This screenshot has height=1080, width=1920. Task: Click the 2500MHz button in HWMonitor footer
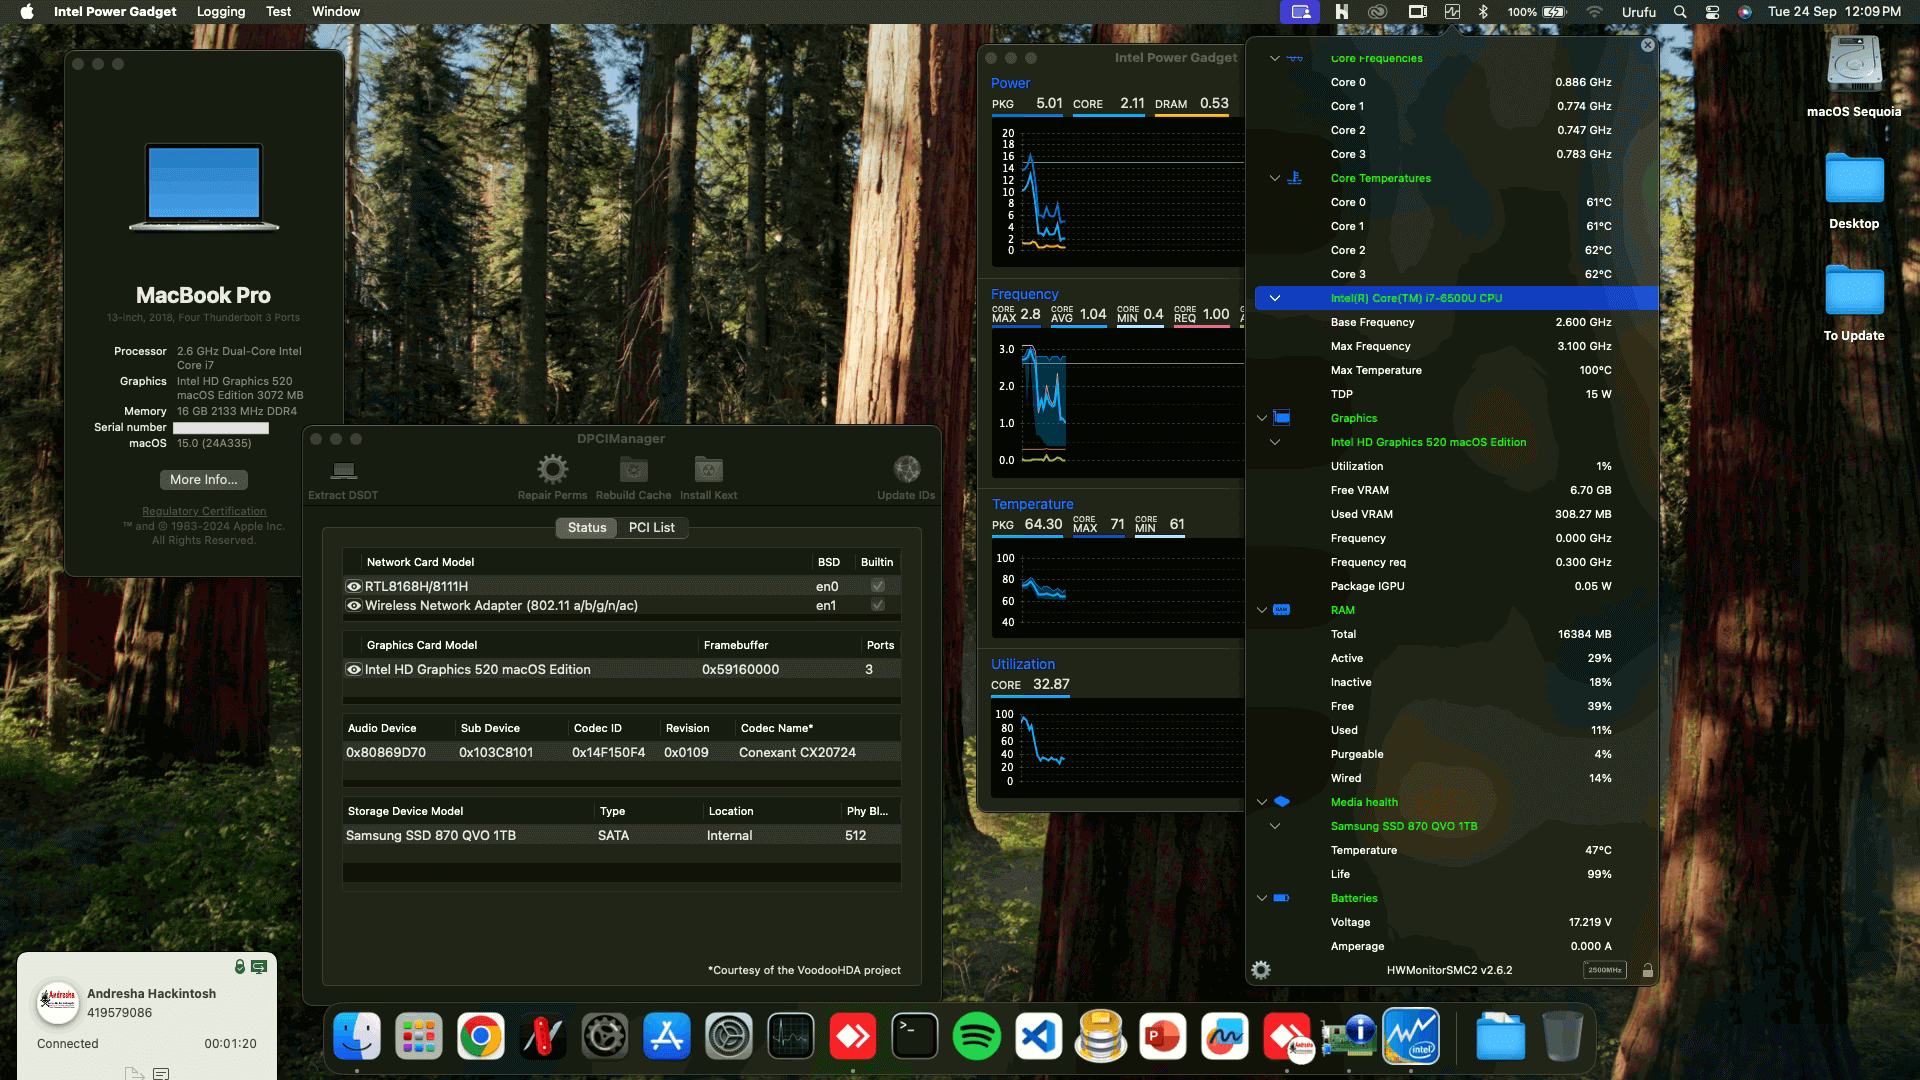point(1605,970)
